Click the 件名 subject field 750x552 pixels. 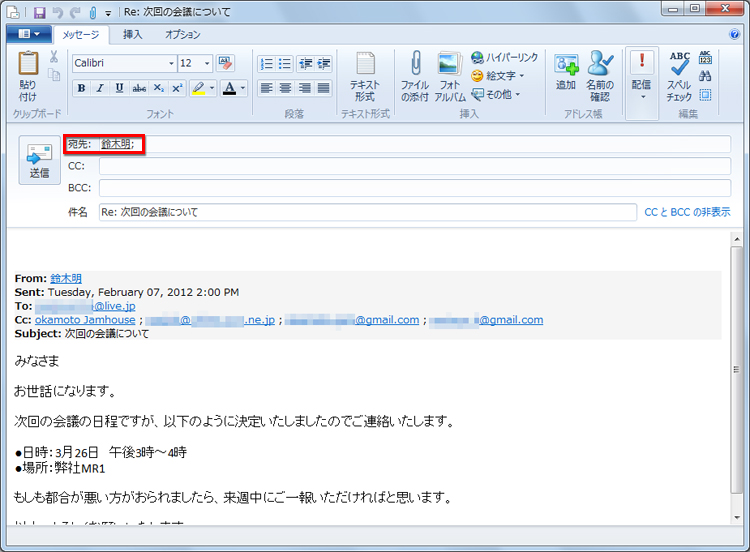pos(368,212)
